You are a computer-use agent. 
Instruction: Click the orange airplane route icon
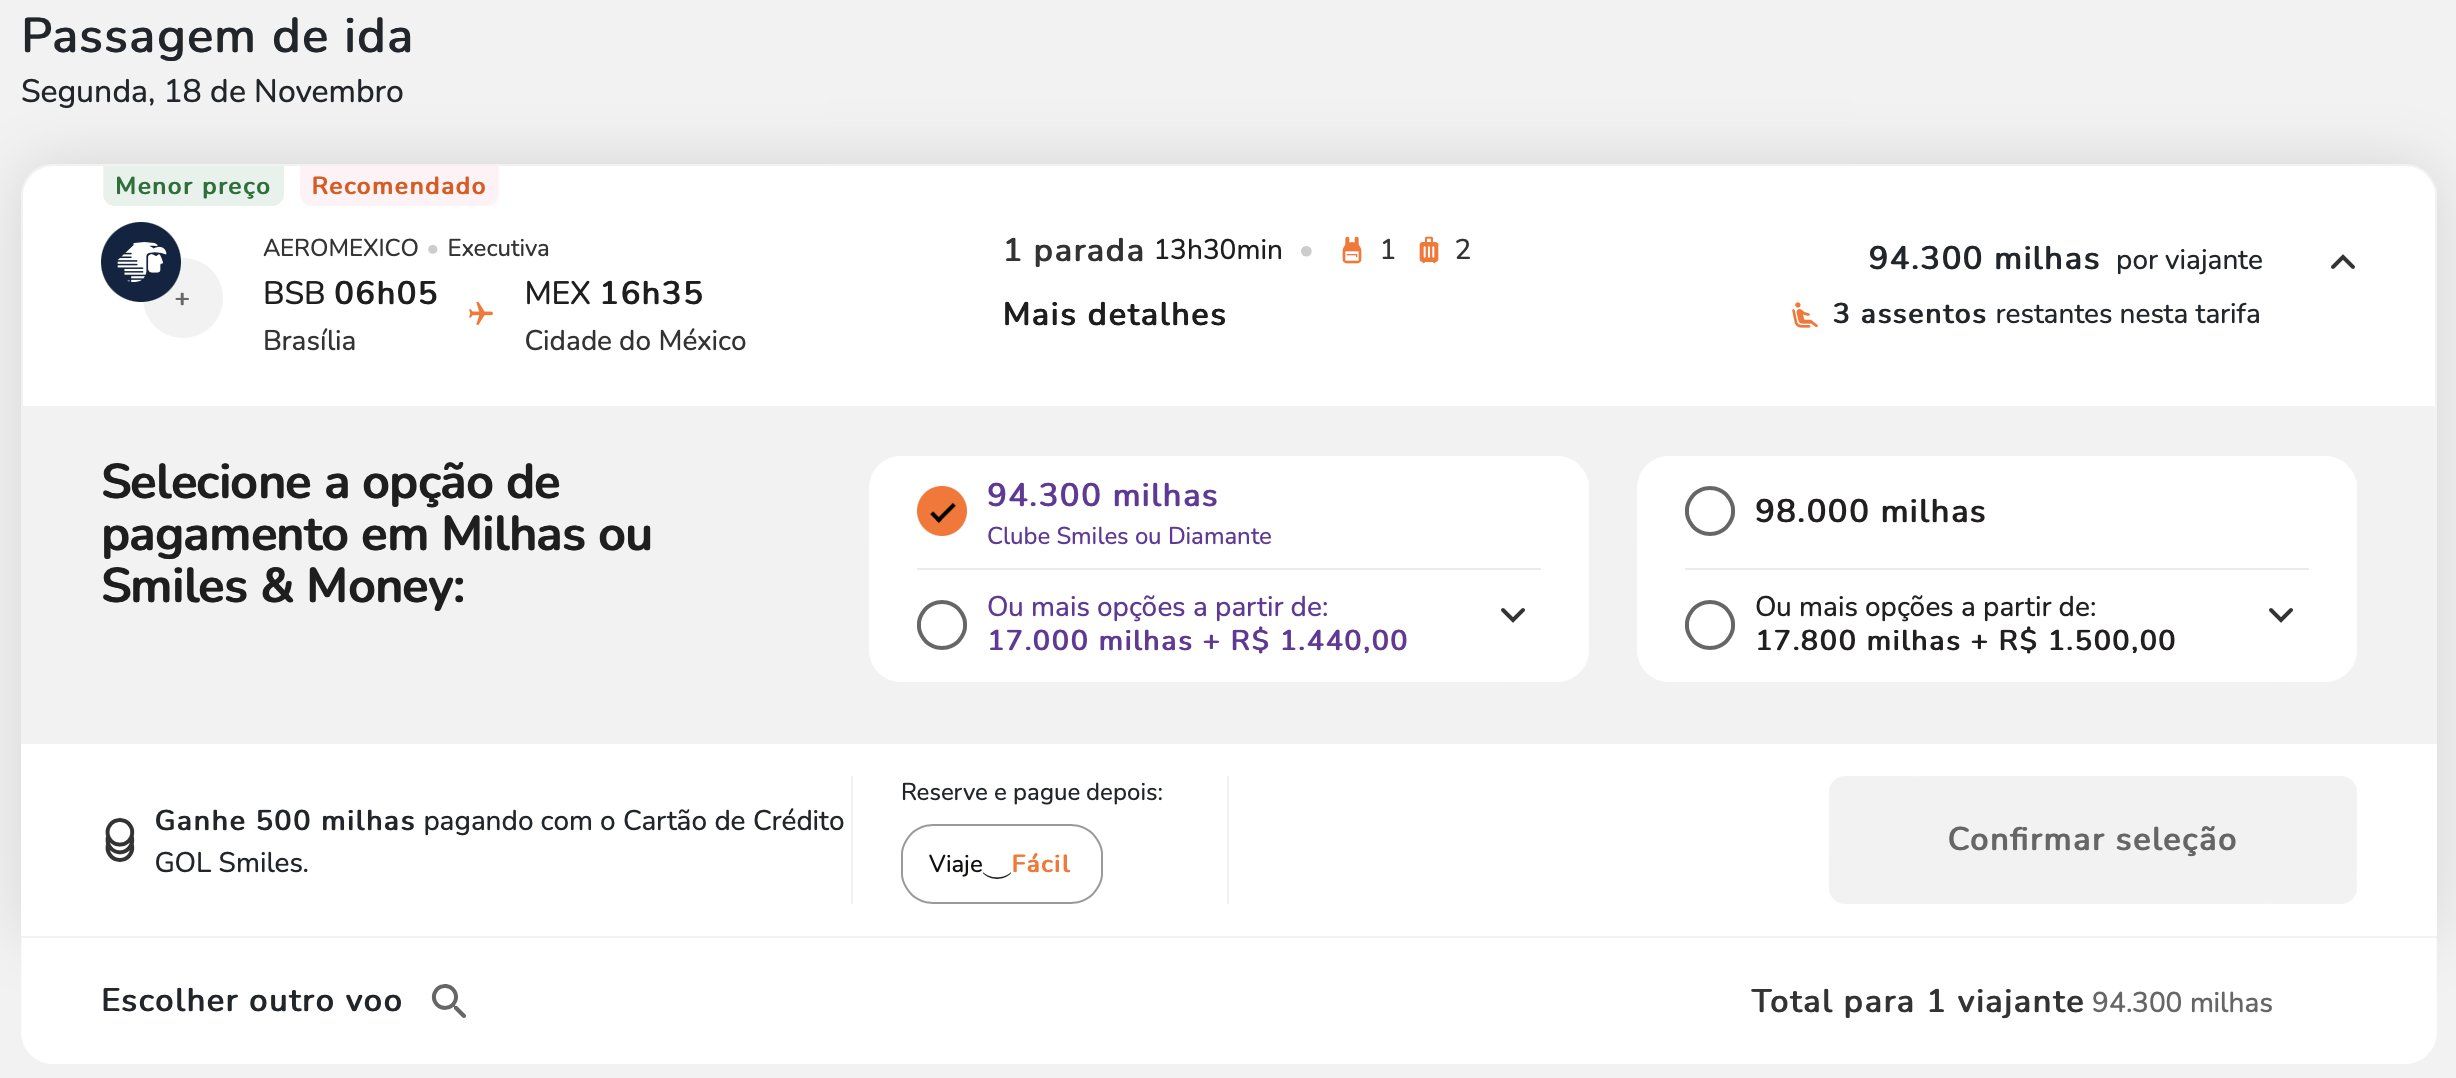pyautogui.click(x=481, y=313)
